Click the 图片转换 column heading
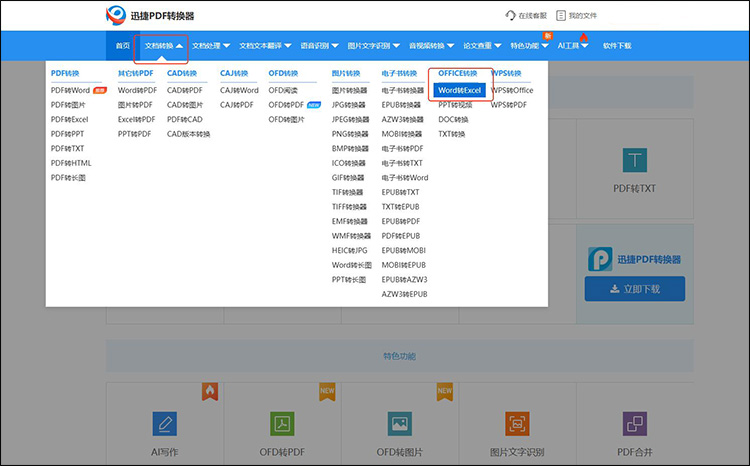The image size is (750, 466). [346, 73]
